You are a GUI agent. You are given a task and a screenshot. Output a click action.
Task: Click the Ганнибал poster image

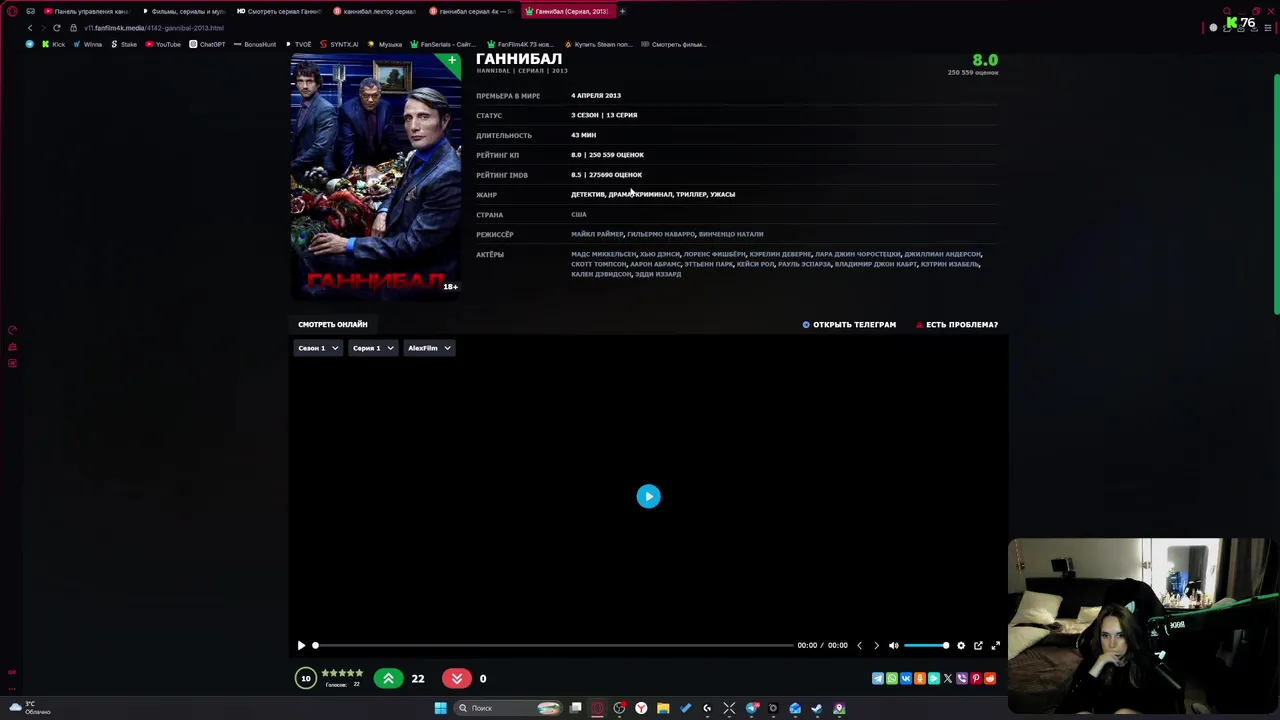pos(376,177)
